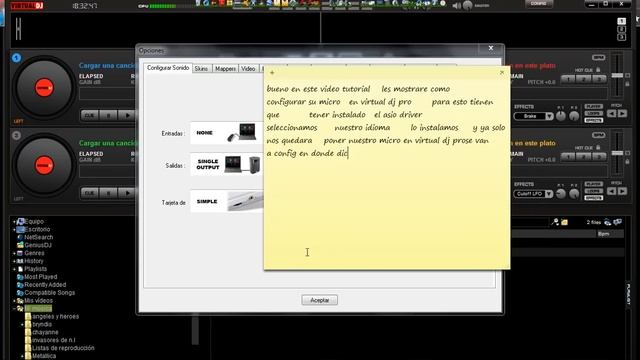The height and width of the screenshot is (360, 640).
Task: Open the Tarjeta de SIMPLE selector
Action: [x=227, y=201]
